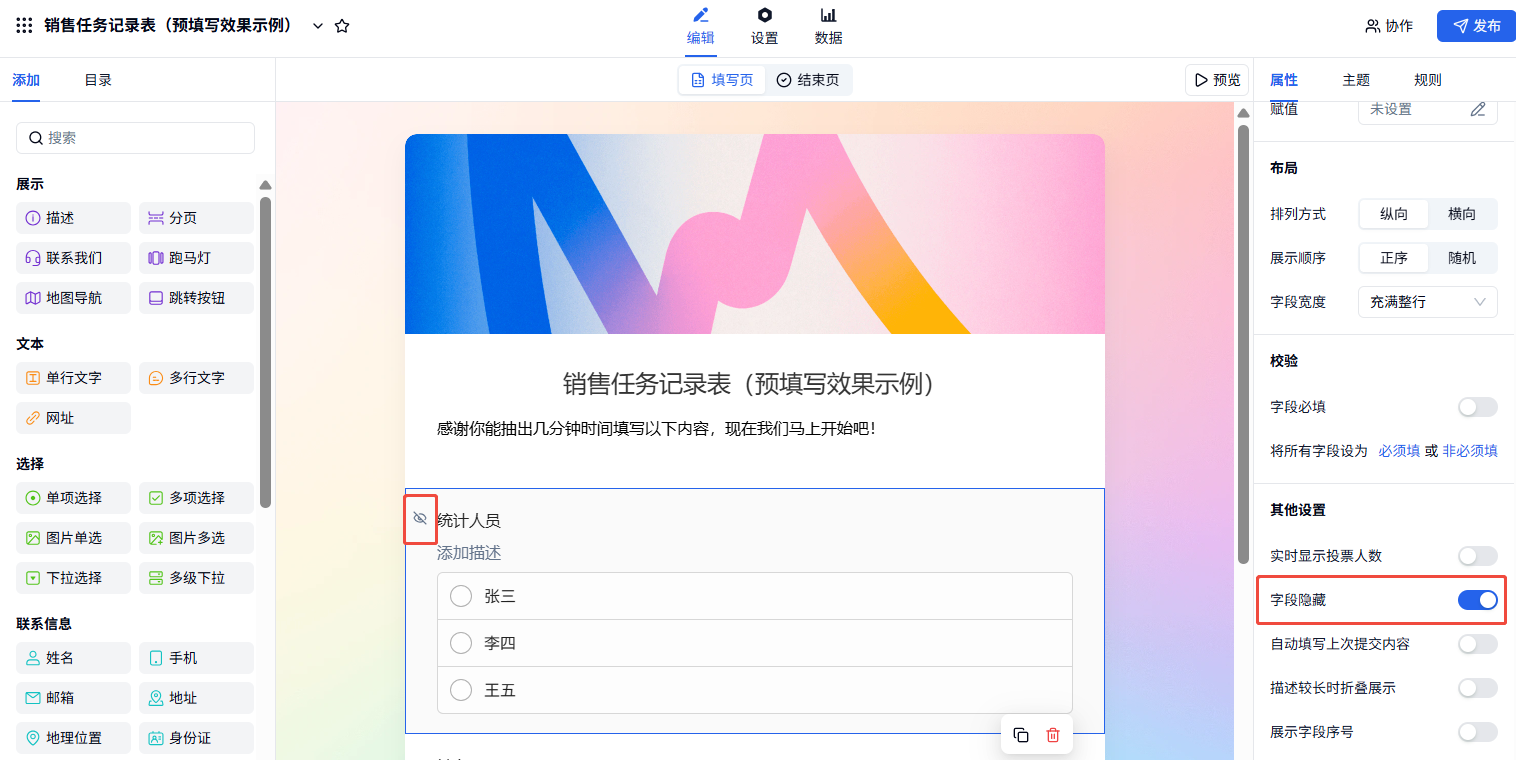Enable 展示字段序号 switch
Viewport: 1516px width, 760px height.
(x=1478, y=732)
